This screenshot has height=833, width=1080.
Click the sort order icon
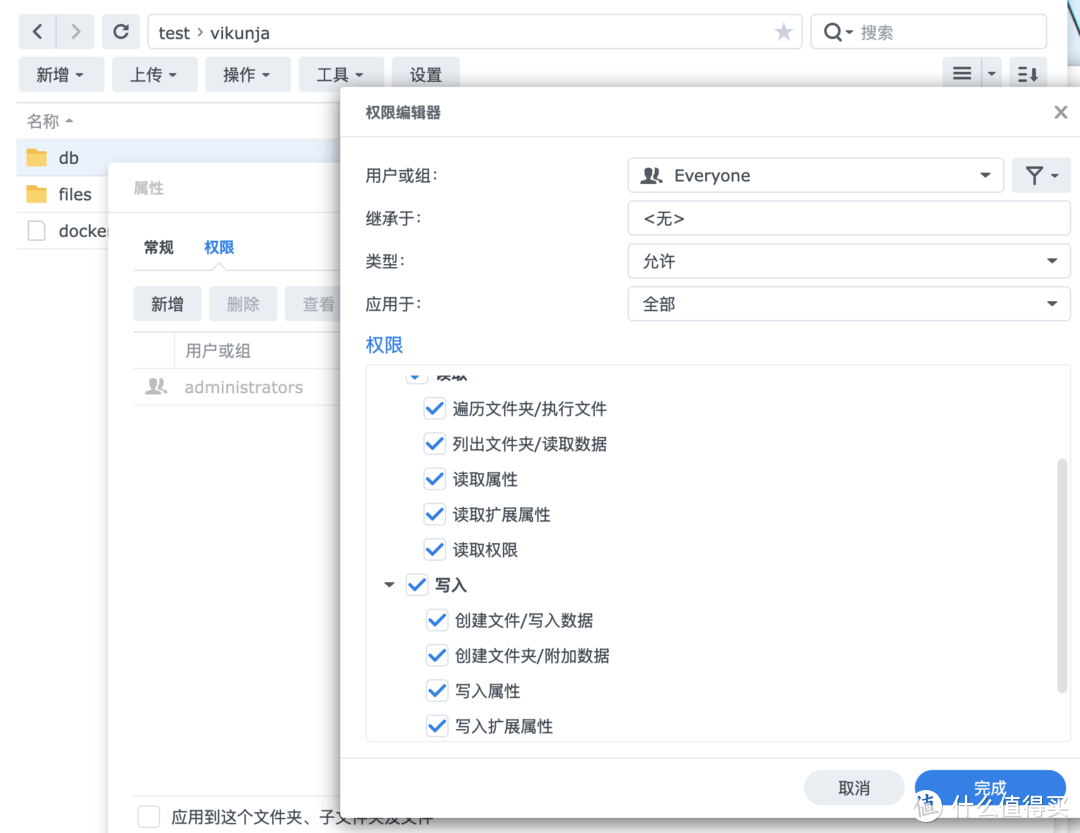[1027, 72]
